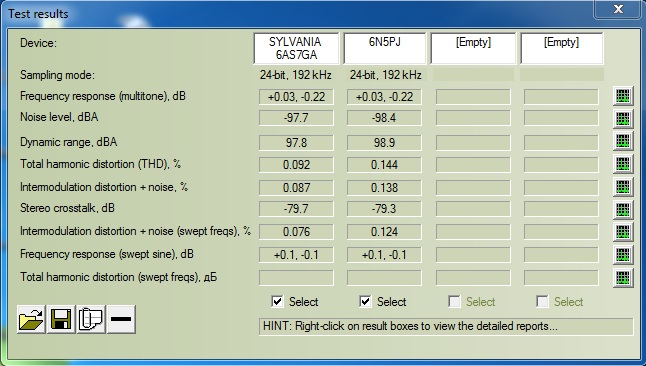
Task: Open graph for Stereo crosstalk row
Action: click(x=623, y=209)
